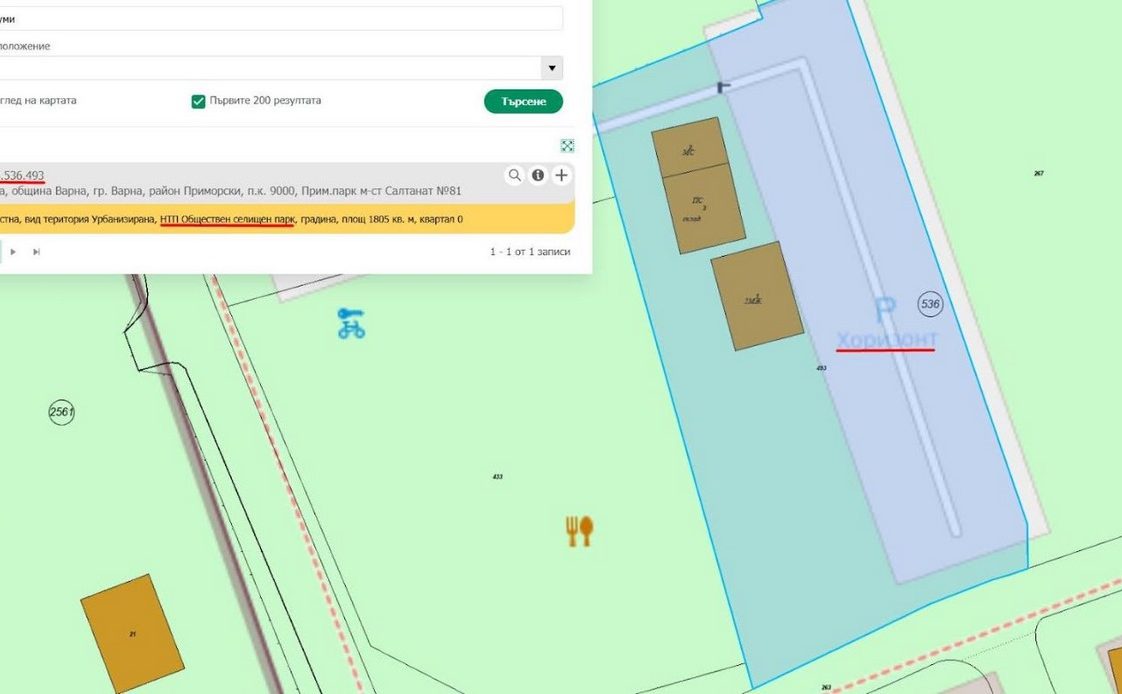The width and height of the screenshot is (1122, 694).
Task: Click the blue bicycle icon on the map
Action: coord(351,323)
